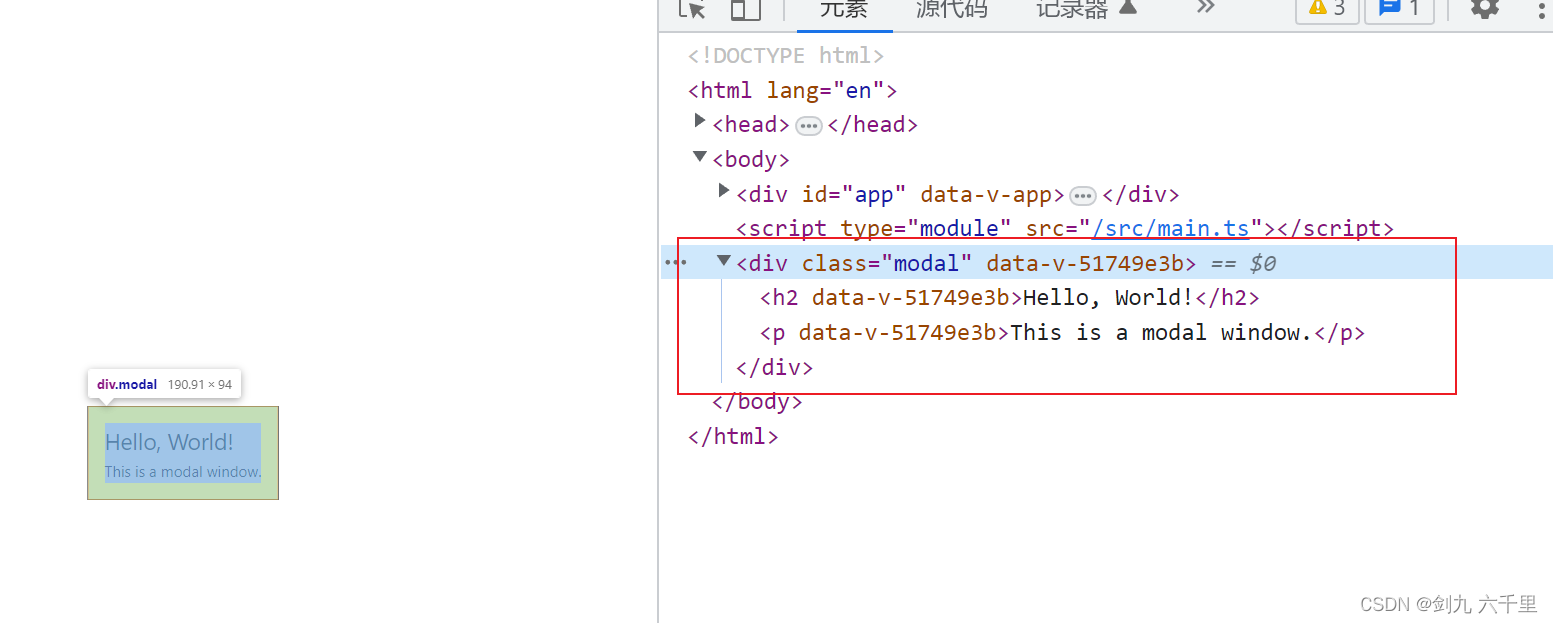Select the h2 Hello, World! row
This screenshot has height=623, width=1553.
1009,298
